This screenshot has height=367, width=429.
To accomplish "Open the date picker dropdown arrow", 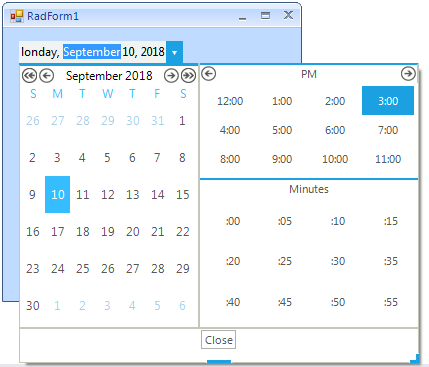I will pos(174,52).
